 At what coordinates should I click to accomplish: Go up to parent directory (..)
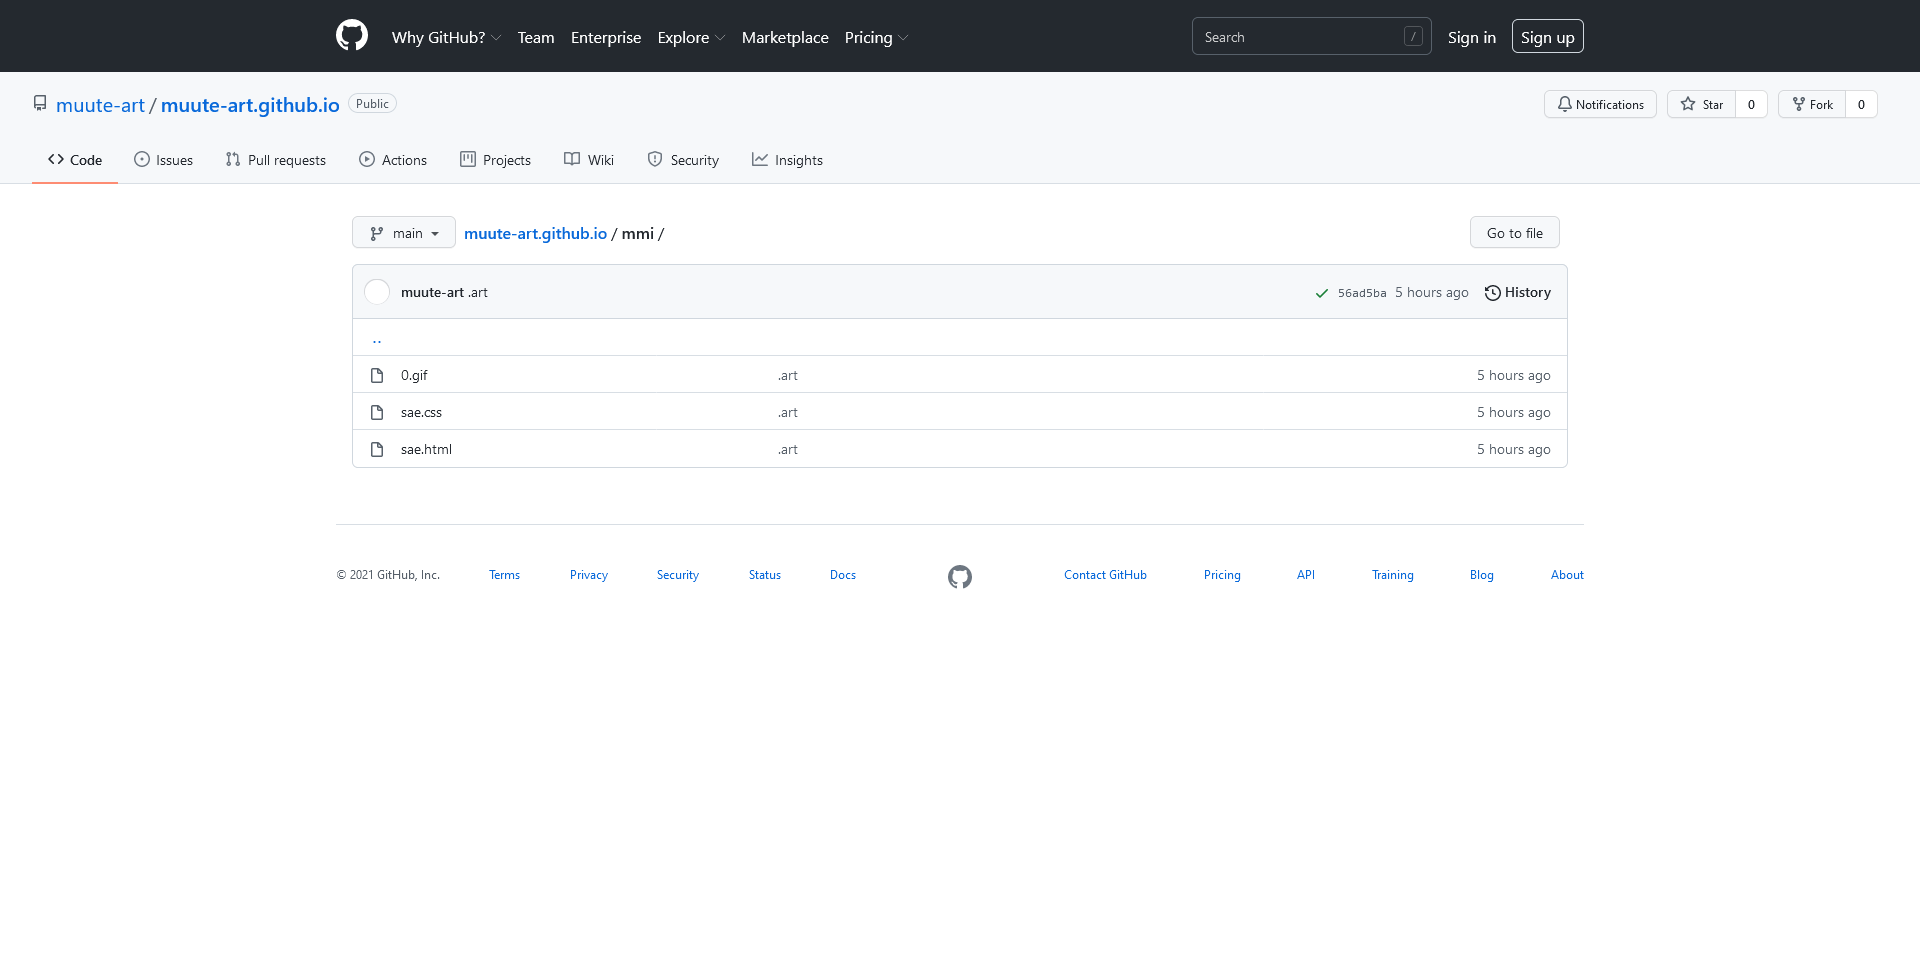point(377,339)
